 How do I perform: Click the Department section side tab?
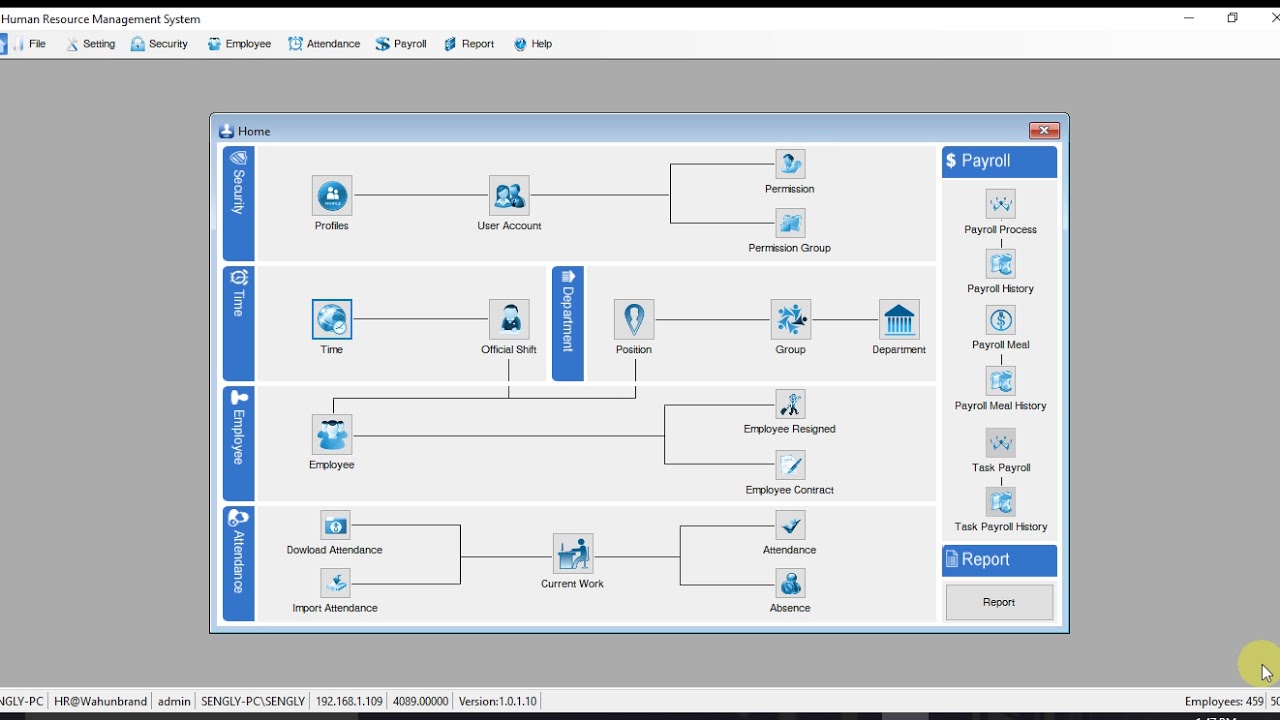point(568,323)
